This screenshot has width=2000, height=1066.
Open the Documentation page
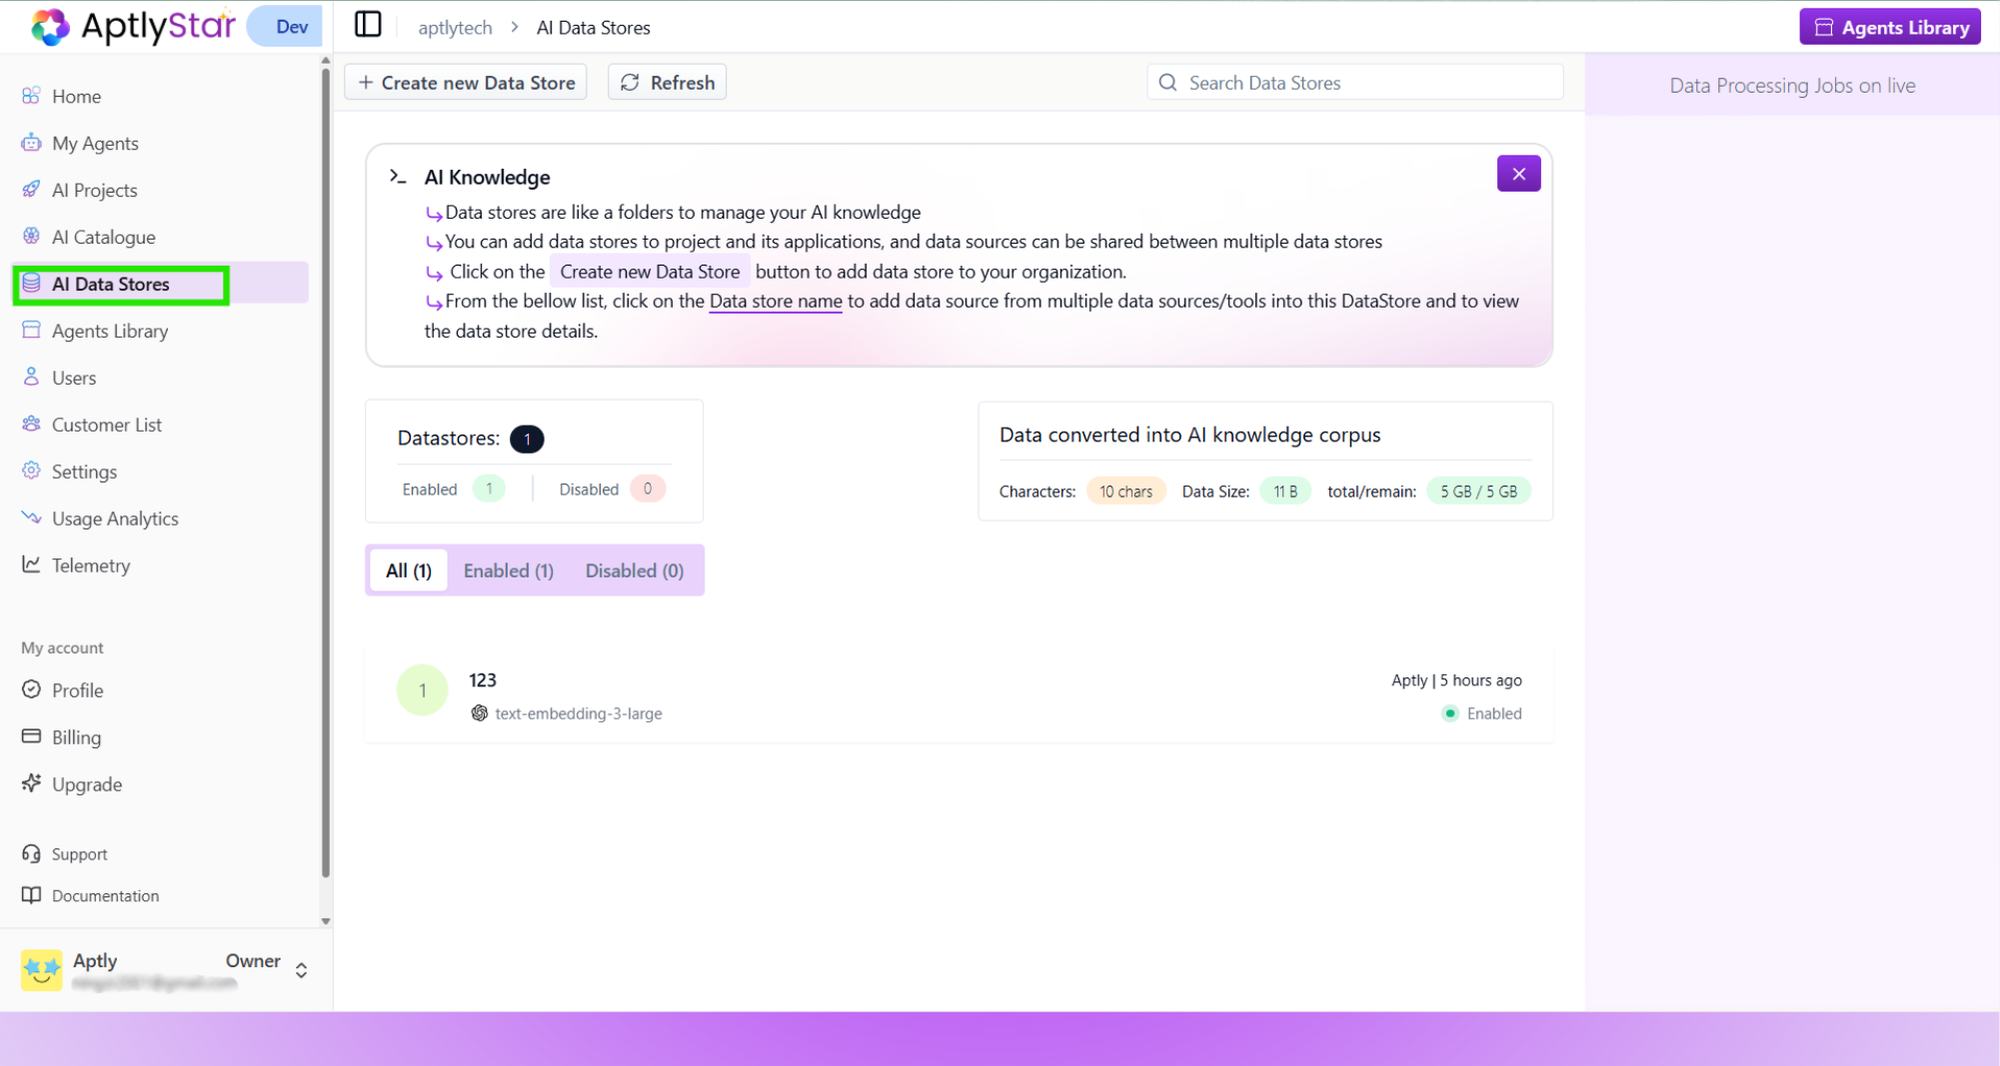[x=105, y=895]
